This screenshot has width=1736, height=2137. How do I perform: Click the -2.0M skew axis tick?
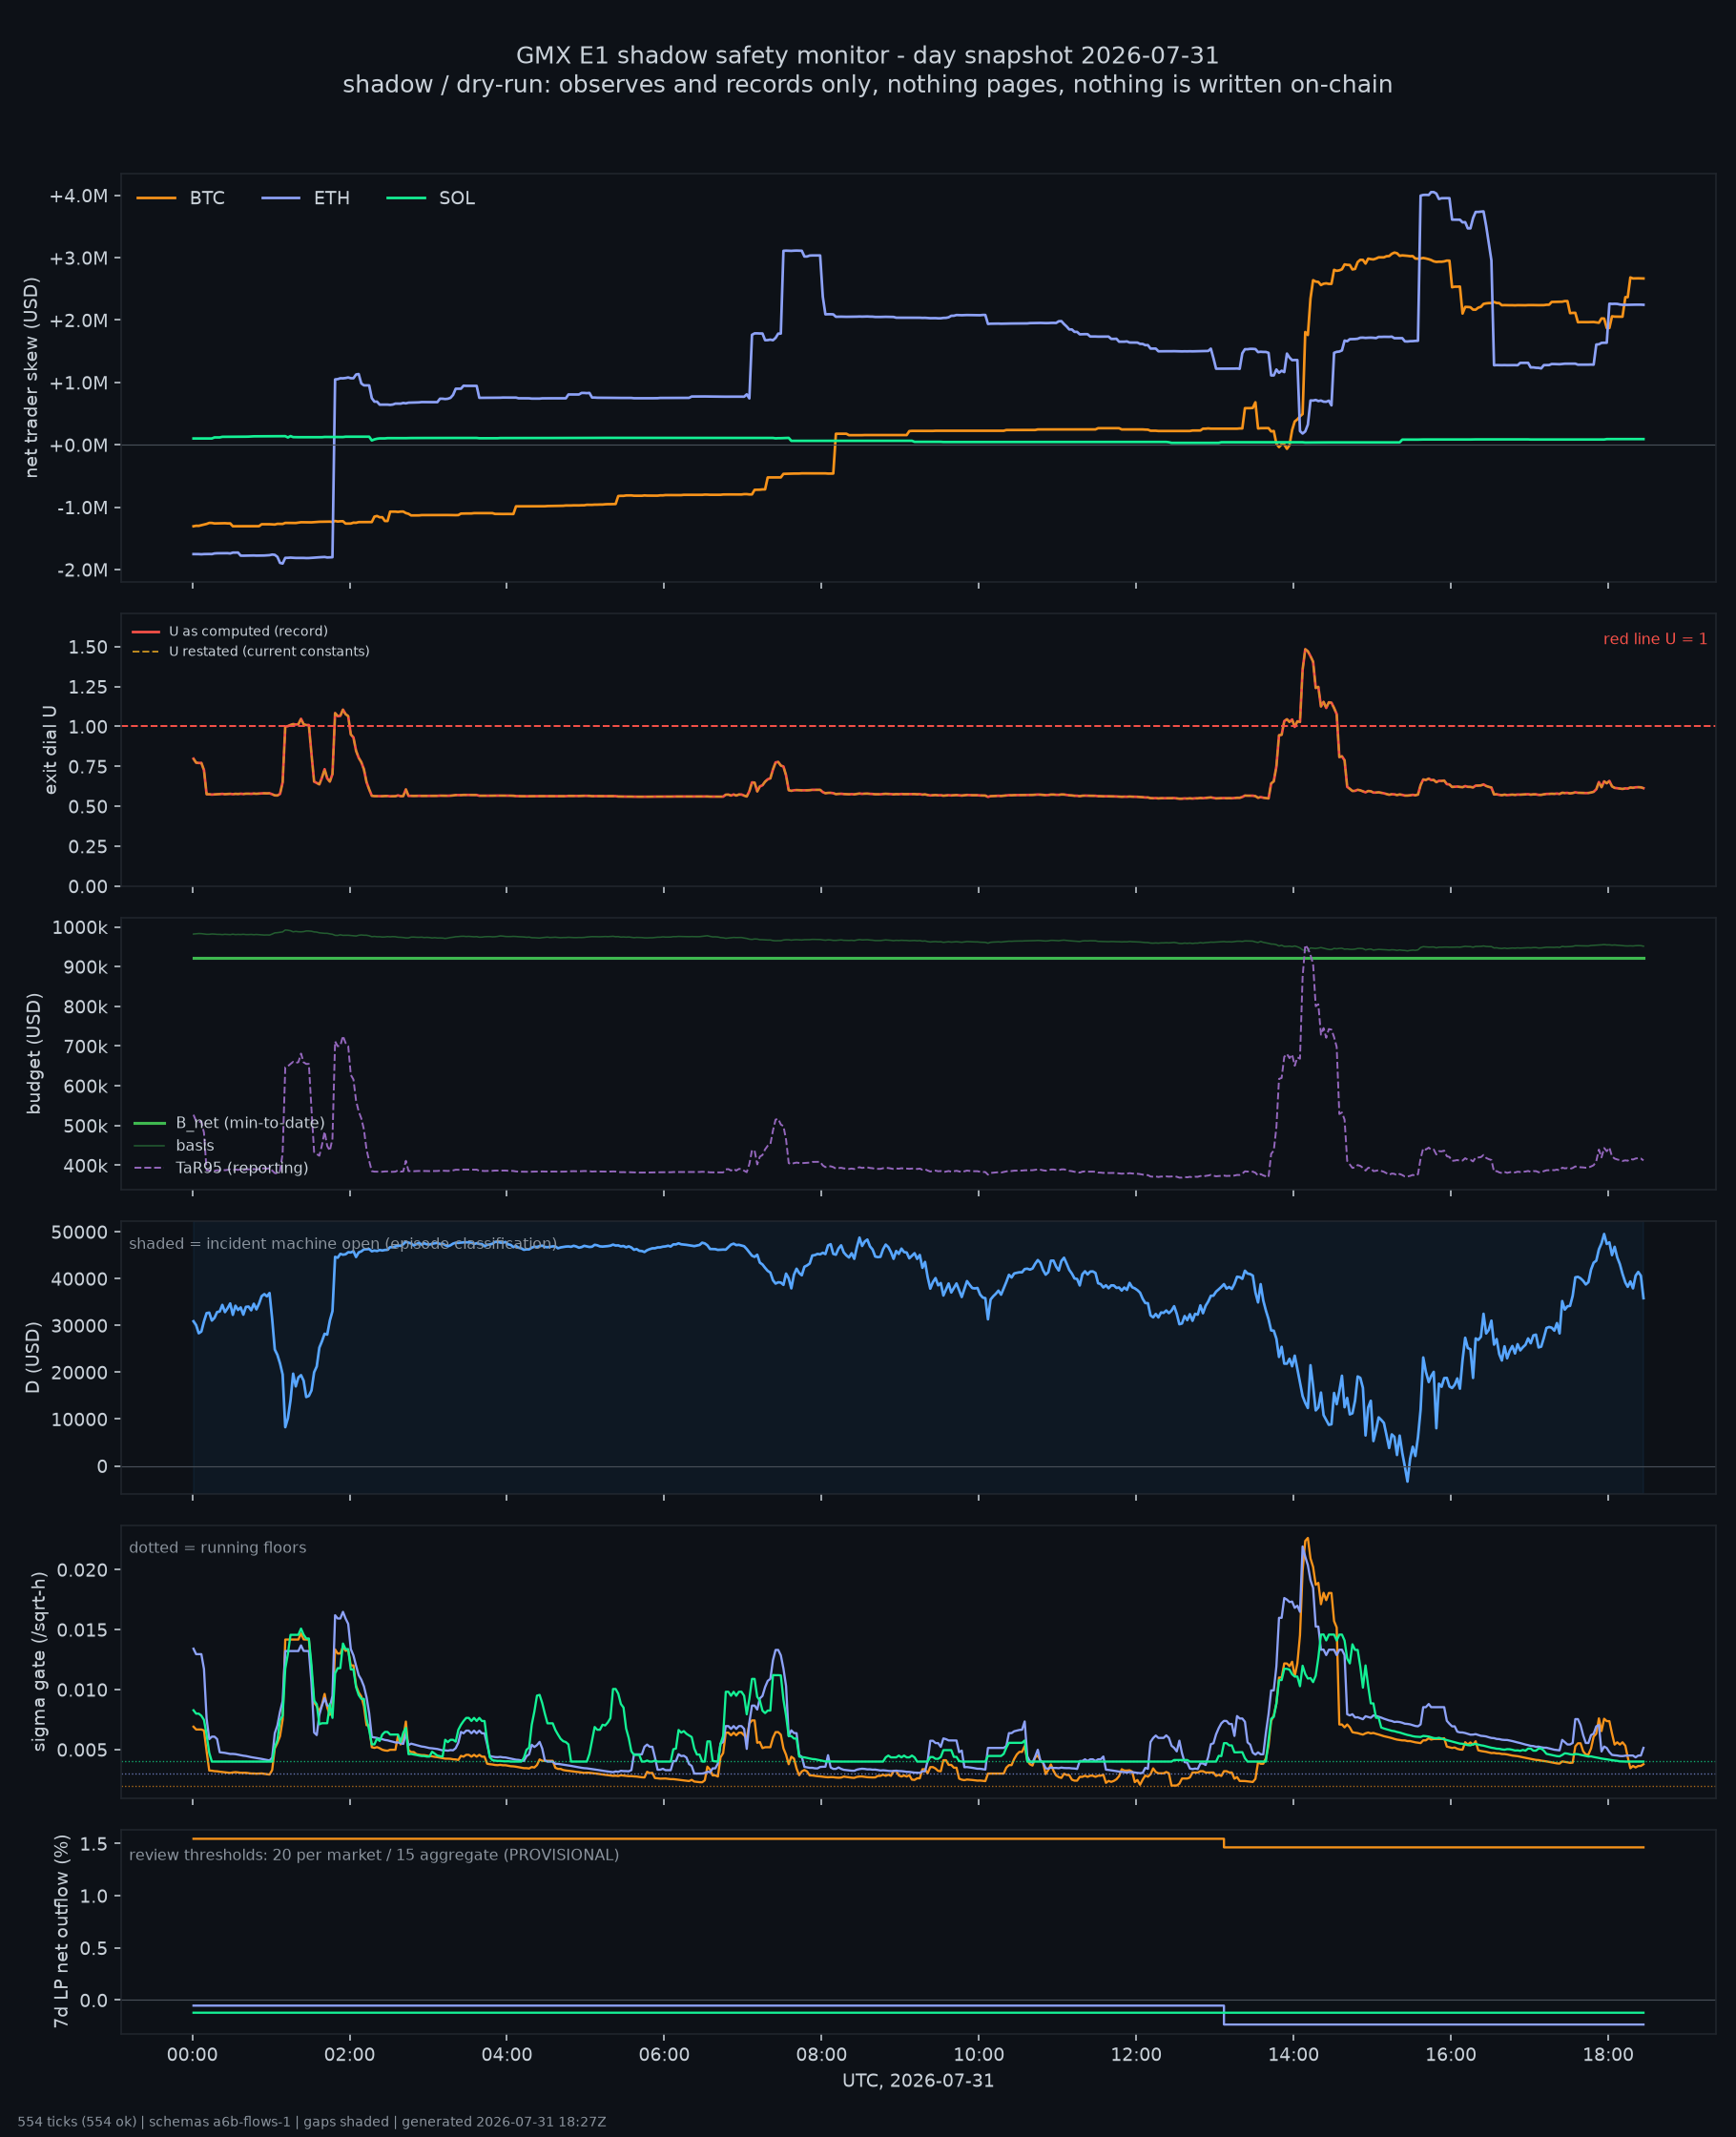82,570
